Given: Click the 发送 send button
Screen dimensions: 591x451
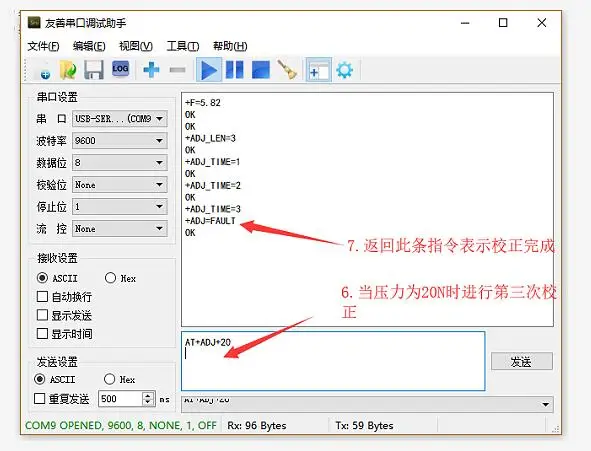Looking at the screenshot, I should tap(522, 362).
